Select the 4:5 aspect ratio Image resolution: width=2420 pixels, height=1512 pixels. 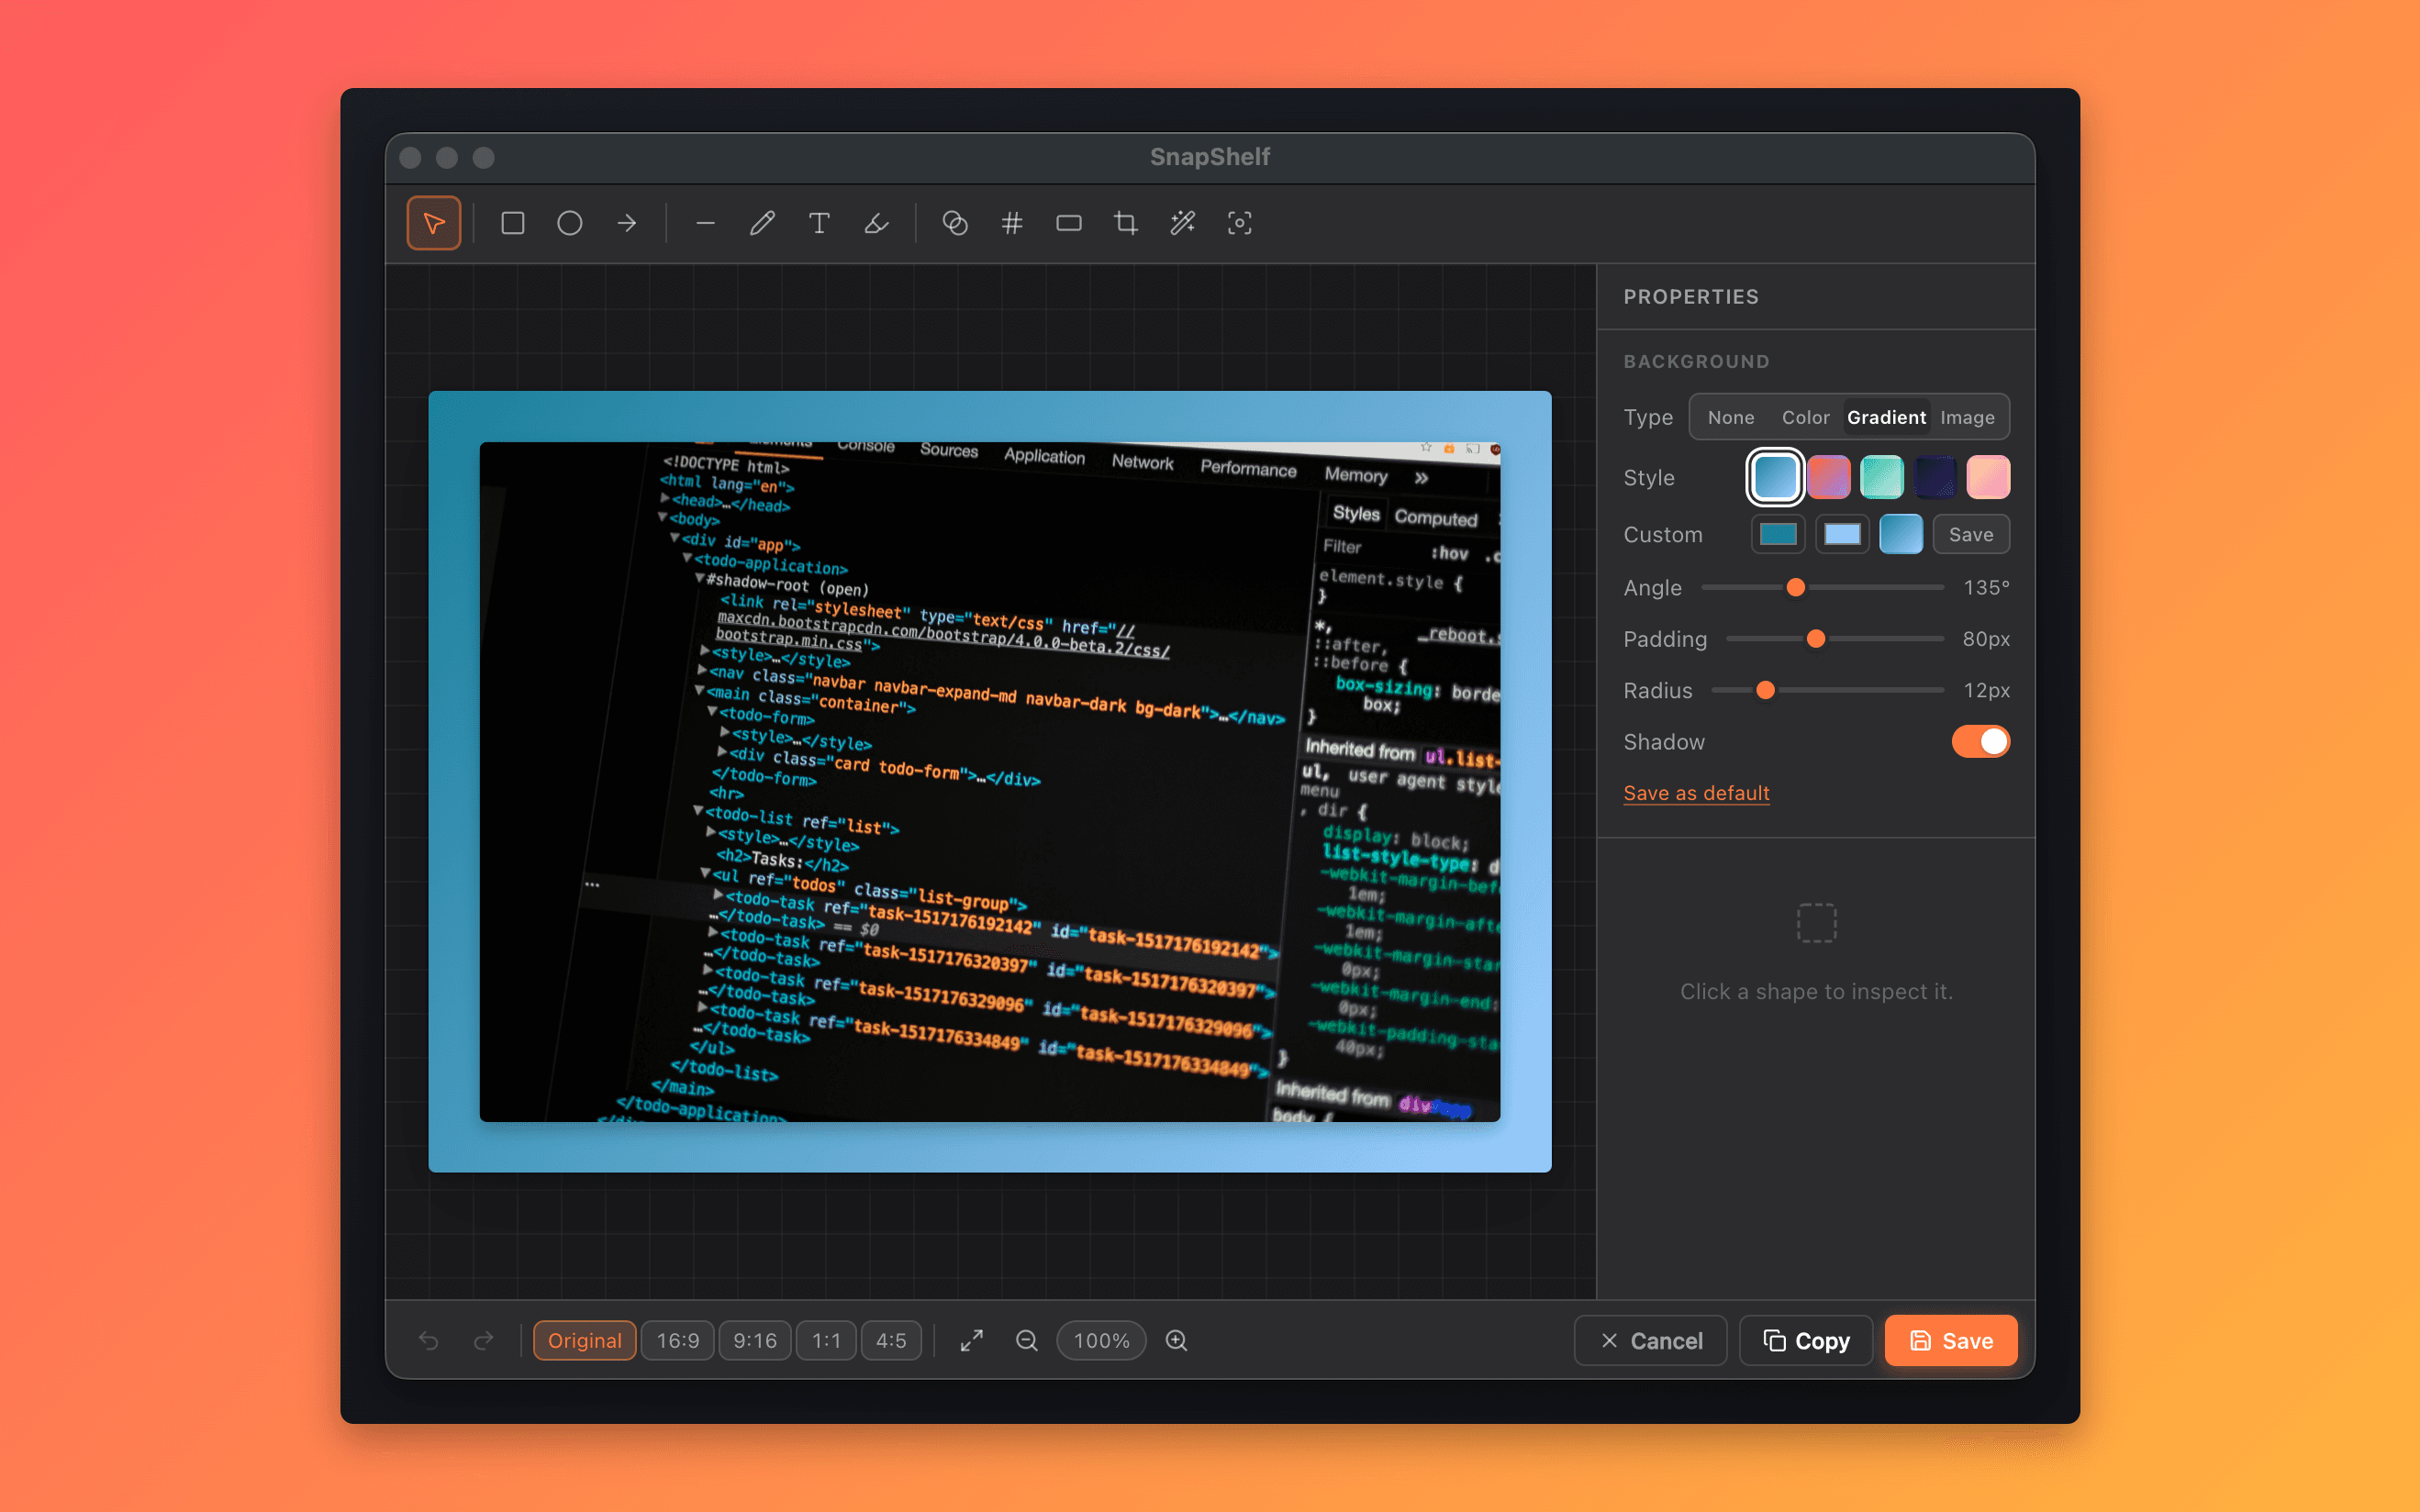pos(891,1340)
